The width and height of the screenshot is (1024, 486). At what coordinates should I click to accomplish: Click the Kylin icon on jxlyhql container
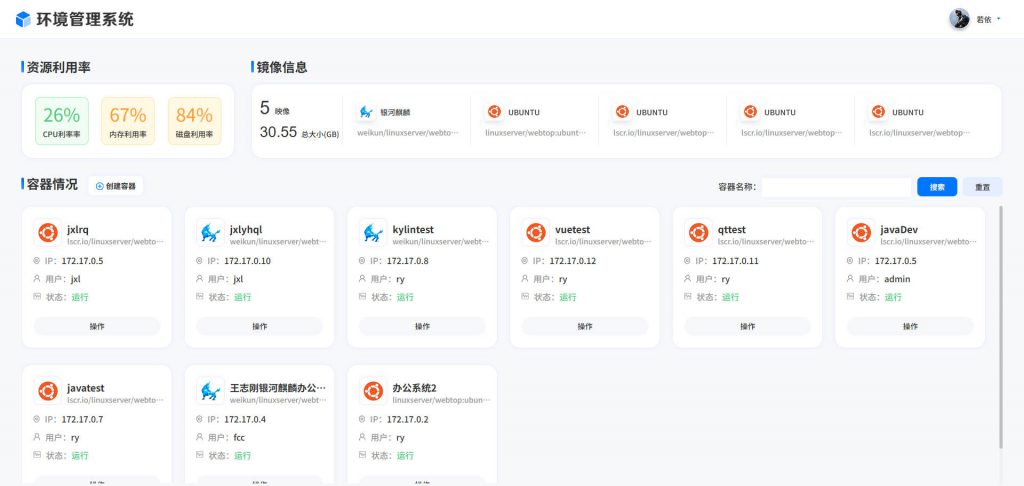click(209, 233)
